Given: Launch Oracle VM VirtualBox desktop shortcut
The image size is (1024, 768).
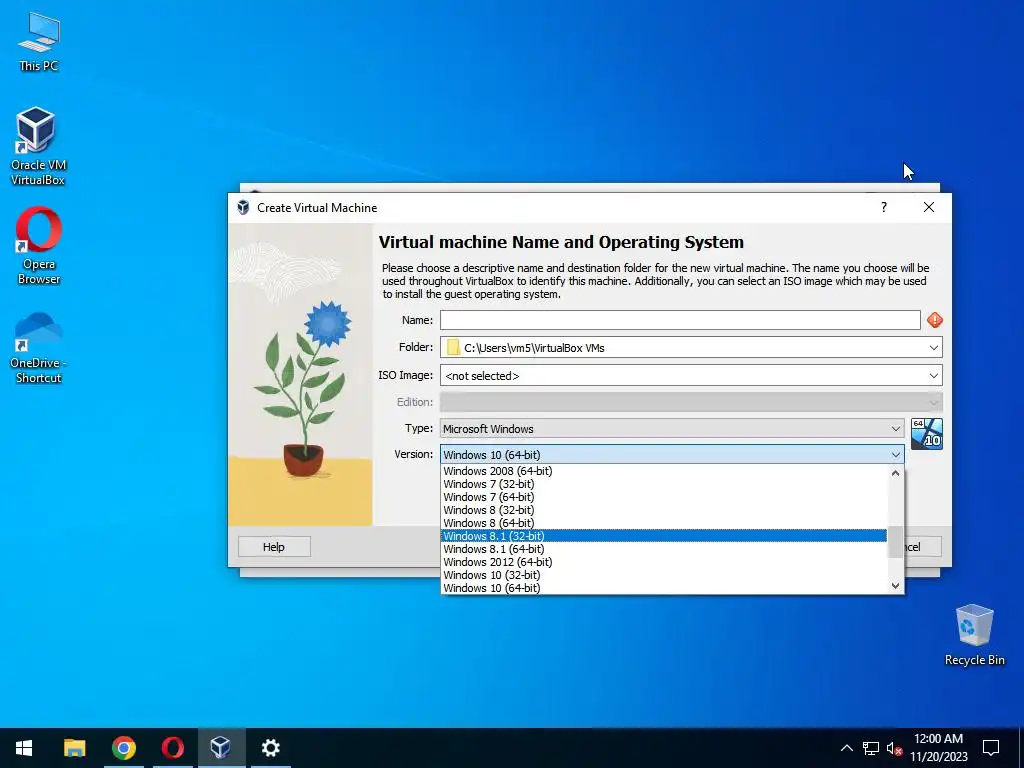Looking at the screenshot, I should tap(38, 146).
